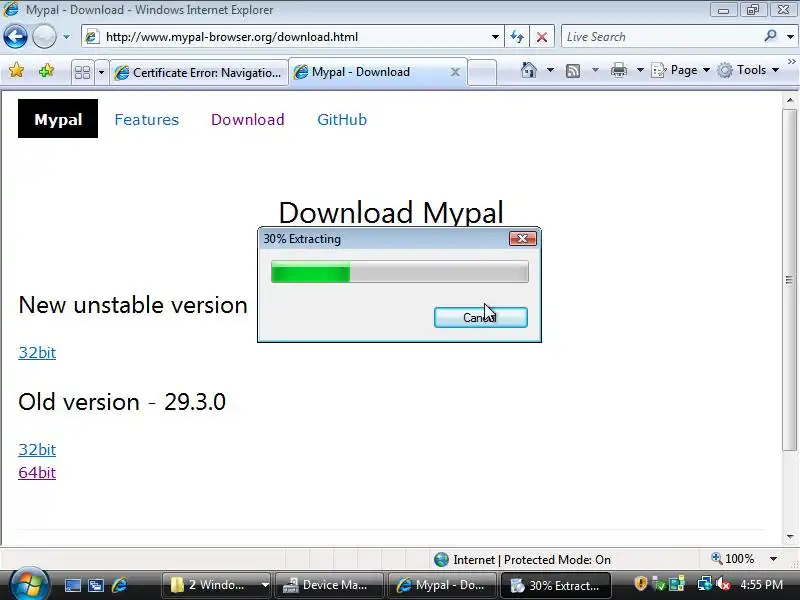The image size is (800, 600).
Task: Click the 4:55 PM clock
Action: (761, 584)
